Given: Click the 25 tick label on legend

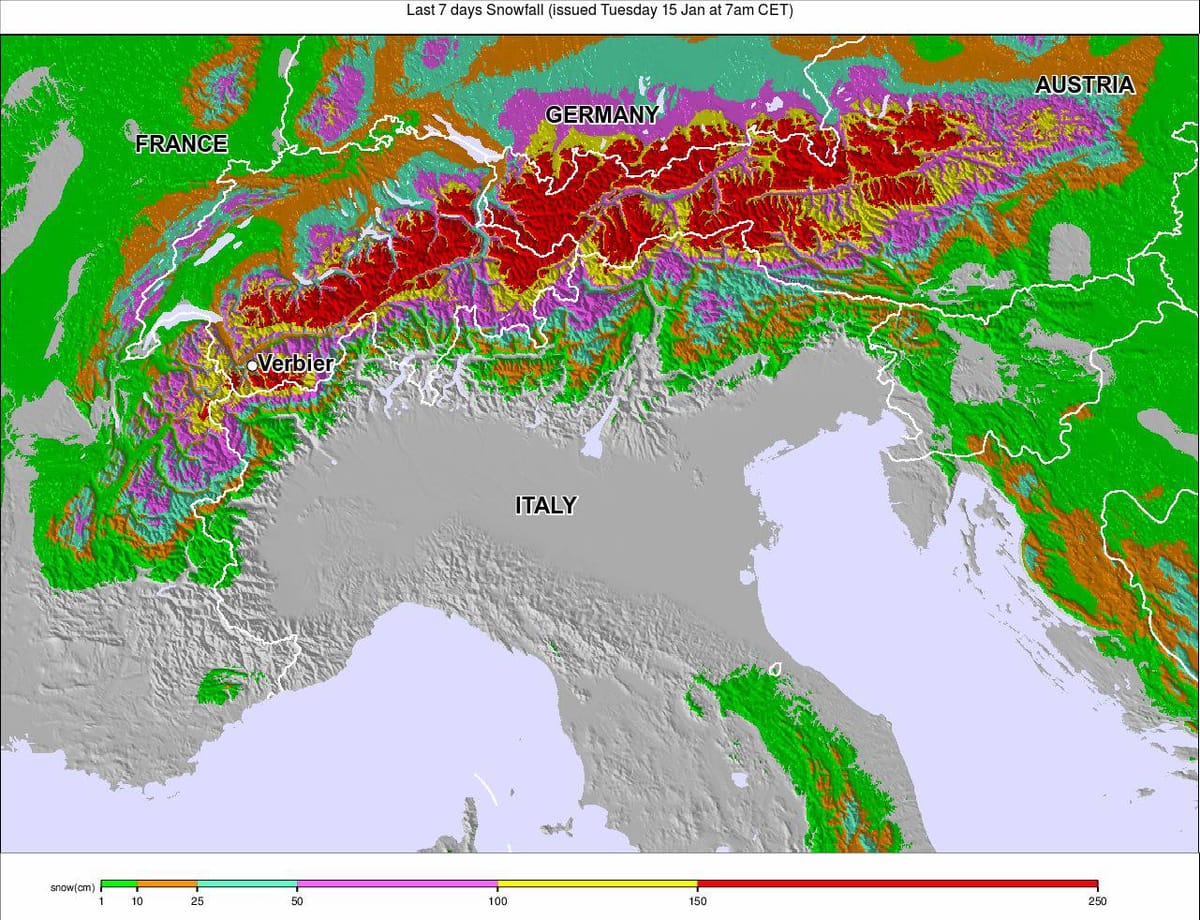Looking at the screenshot, I should [197, 902].
